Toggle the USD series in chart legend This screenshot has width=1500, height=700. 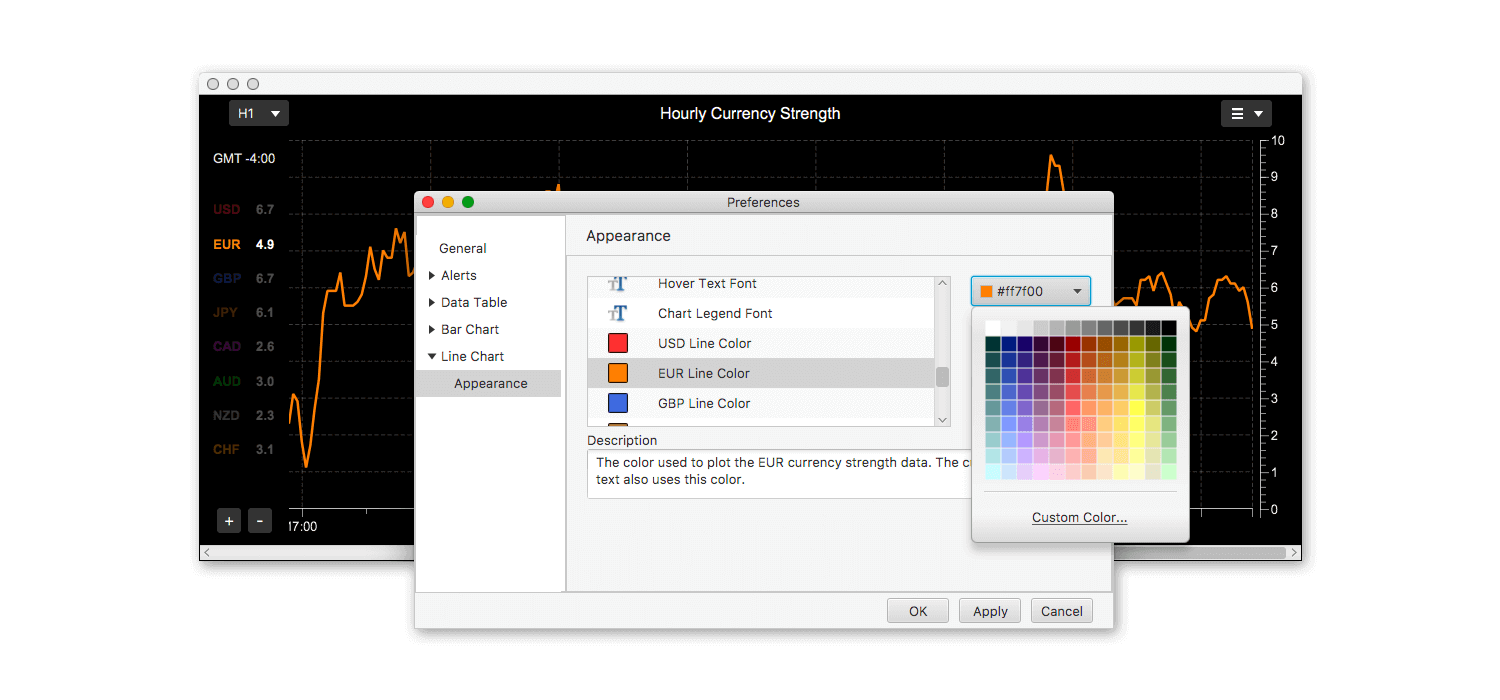(x=225, y=209)
